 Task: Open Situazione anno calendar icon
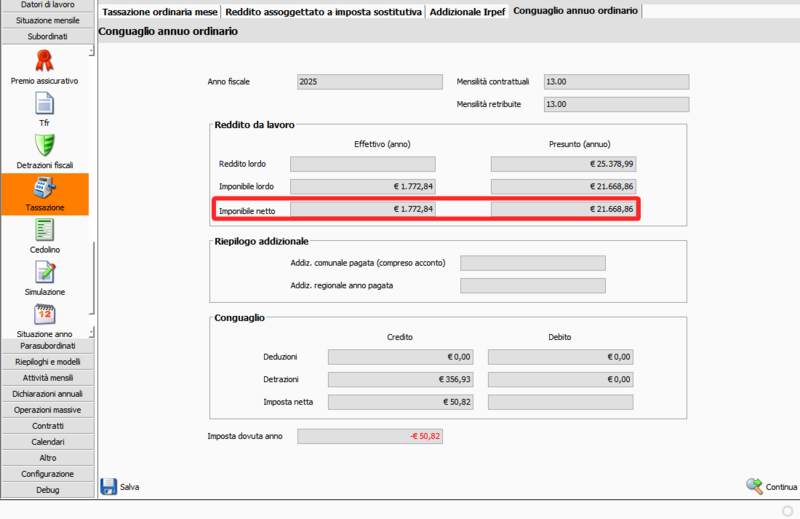pyautogui.click(x=44, y=314)
